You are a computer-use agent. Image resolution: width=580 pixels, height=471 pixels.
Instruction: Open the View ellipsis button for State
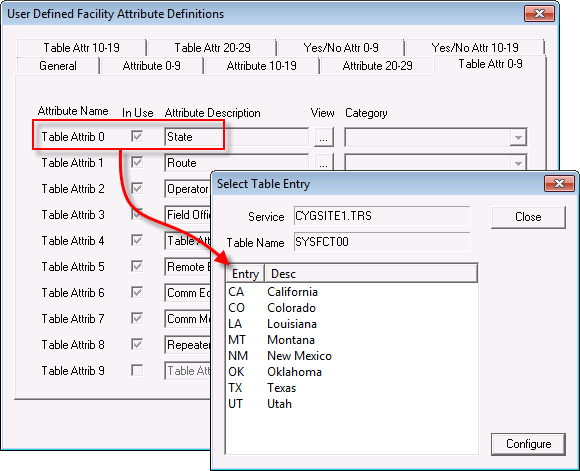[x=324, y=137]
